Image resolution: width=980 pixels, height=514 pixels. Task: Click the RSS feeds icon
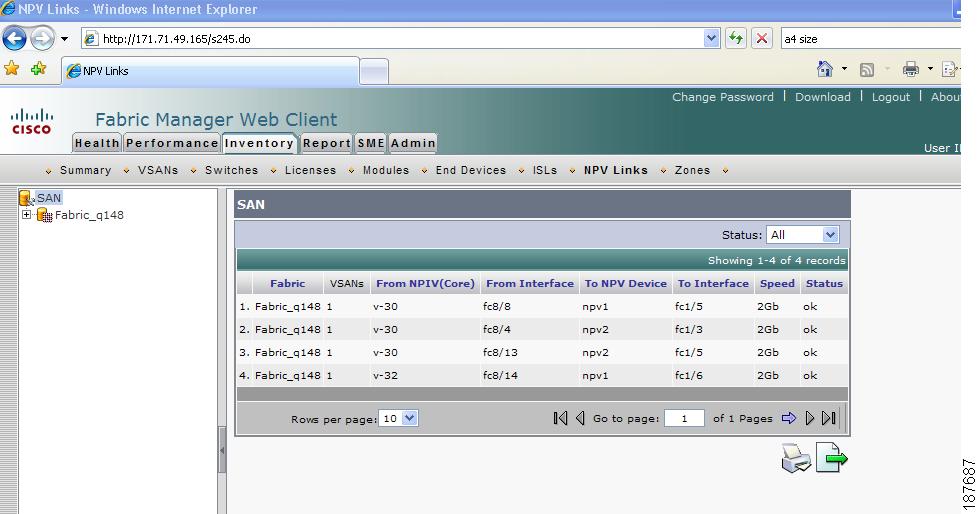(x=867, y=70)
